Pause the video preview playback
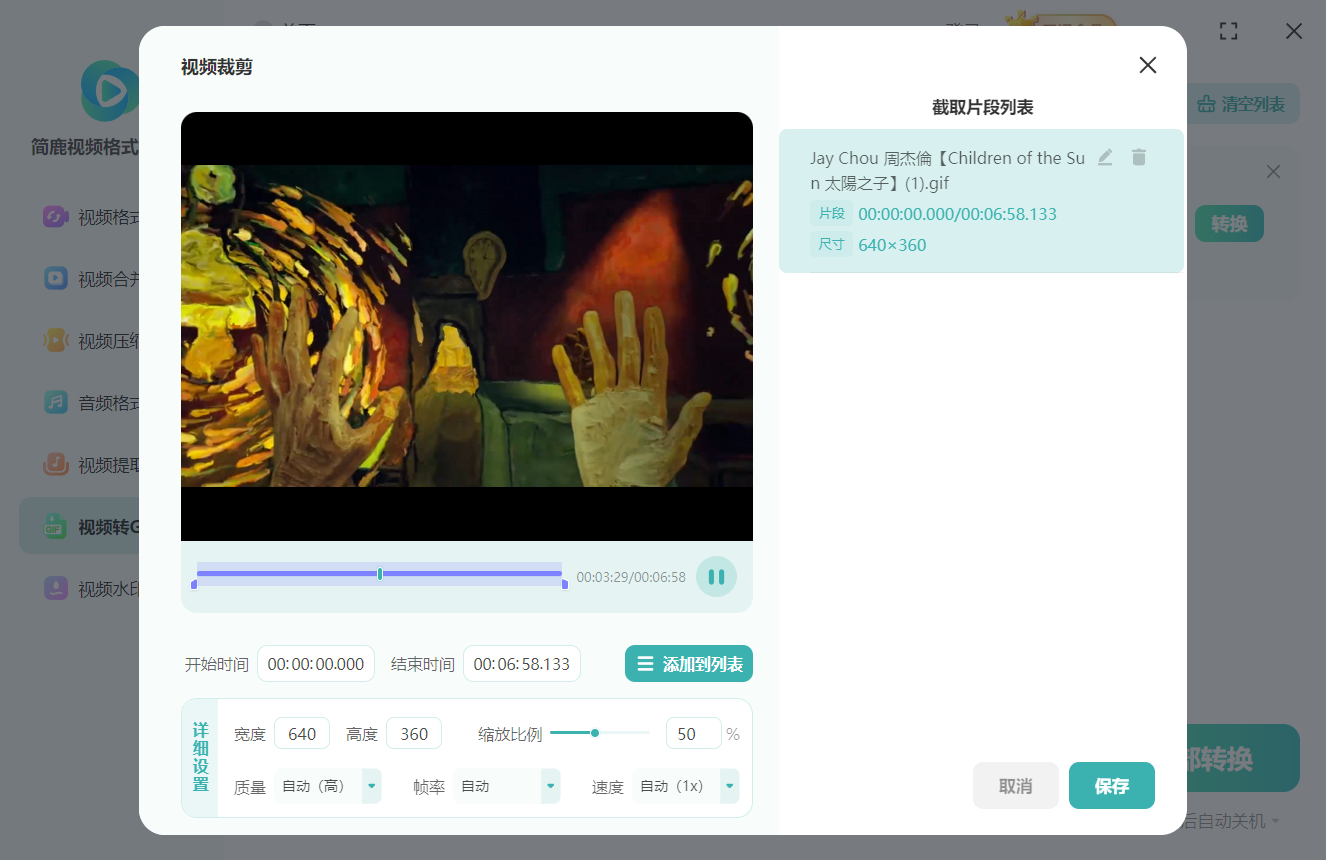The image size is (1326, 860). click(x=716, y=577)
